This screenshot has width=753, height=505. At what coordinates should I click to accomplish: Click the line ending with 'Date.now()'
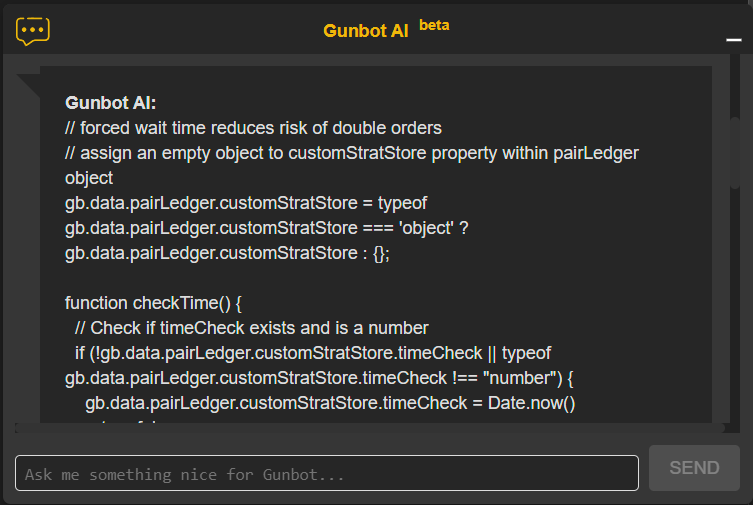tap(330, 403)
